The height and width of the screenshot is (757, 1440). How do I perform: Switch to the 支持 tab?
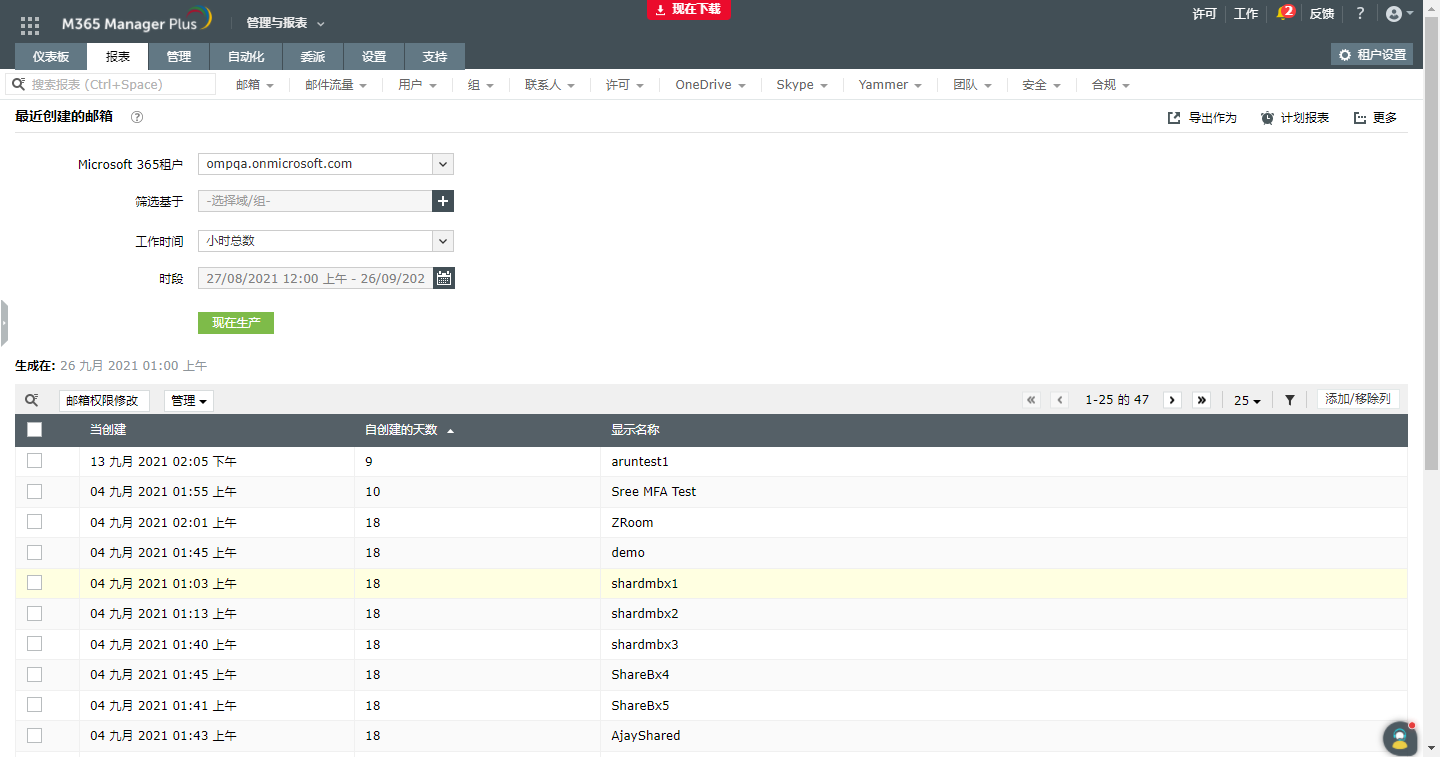(435, 57)
